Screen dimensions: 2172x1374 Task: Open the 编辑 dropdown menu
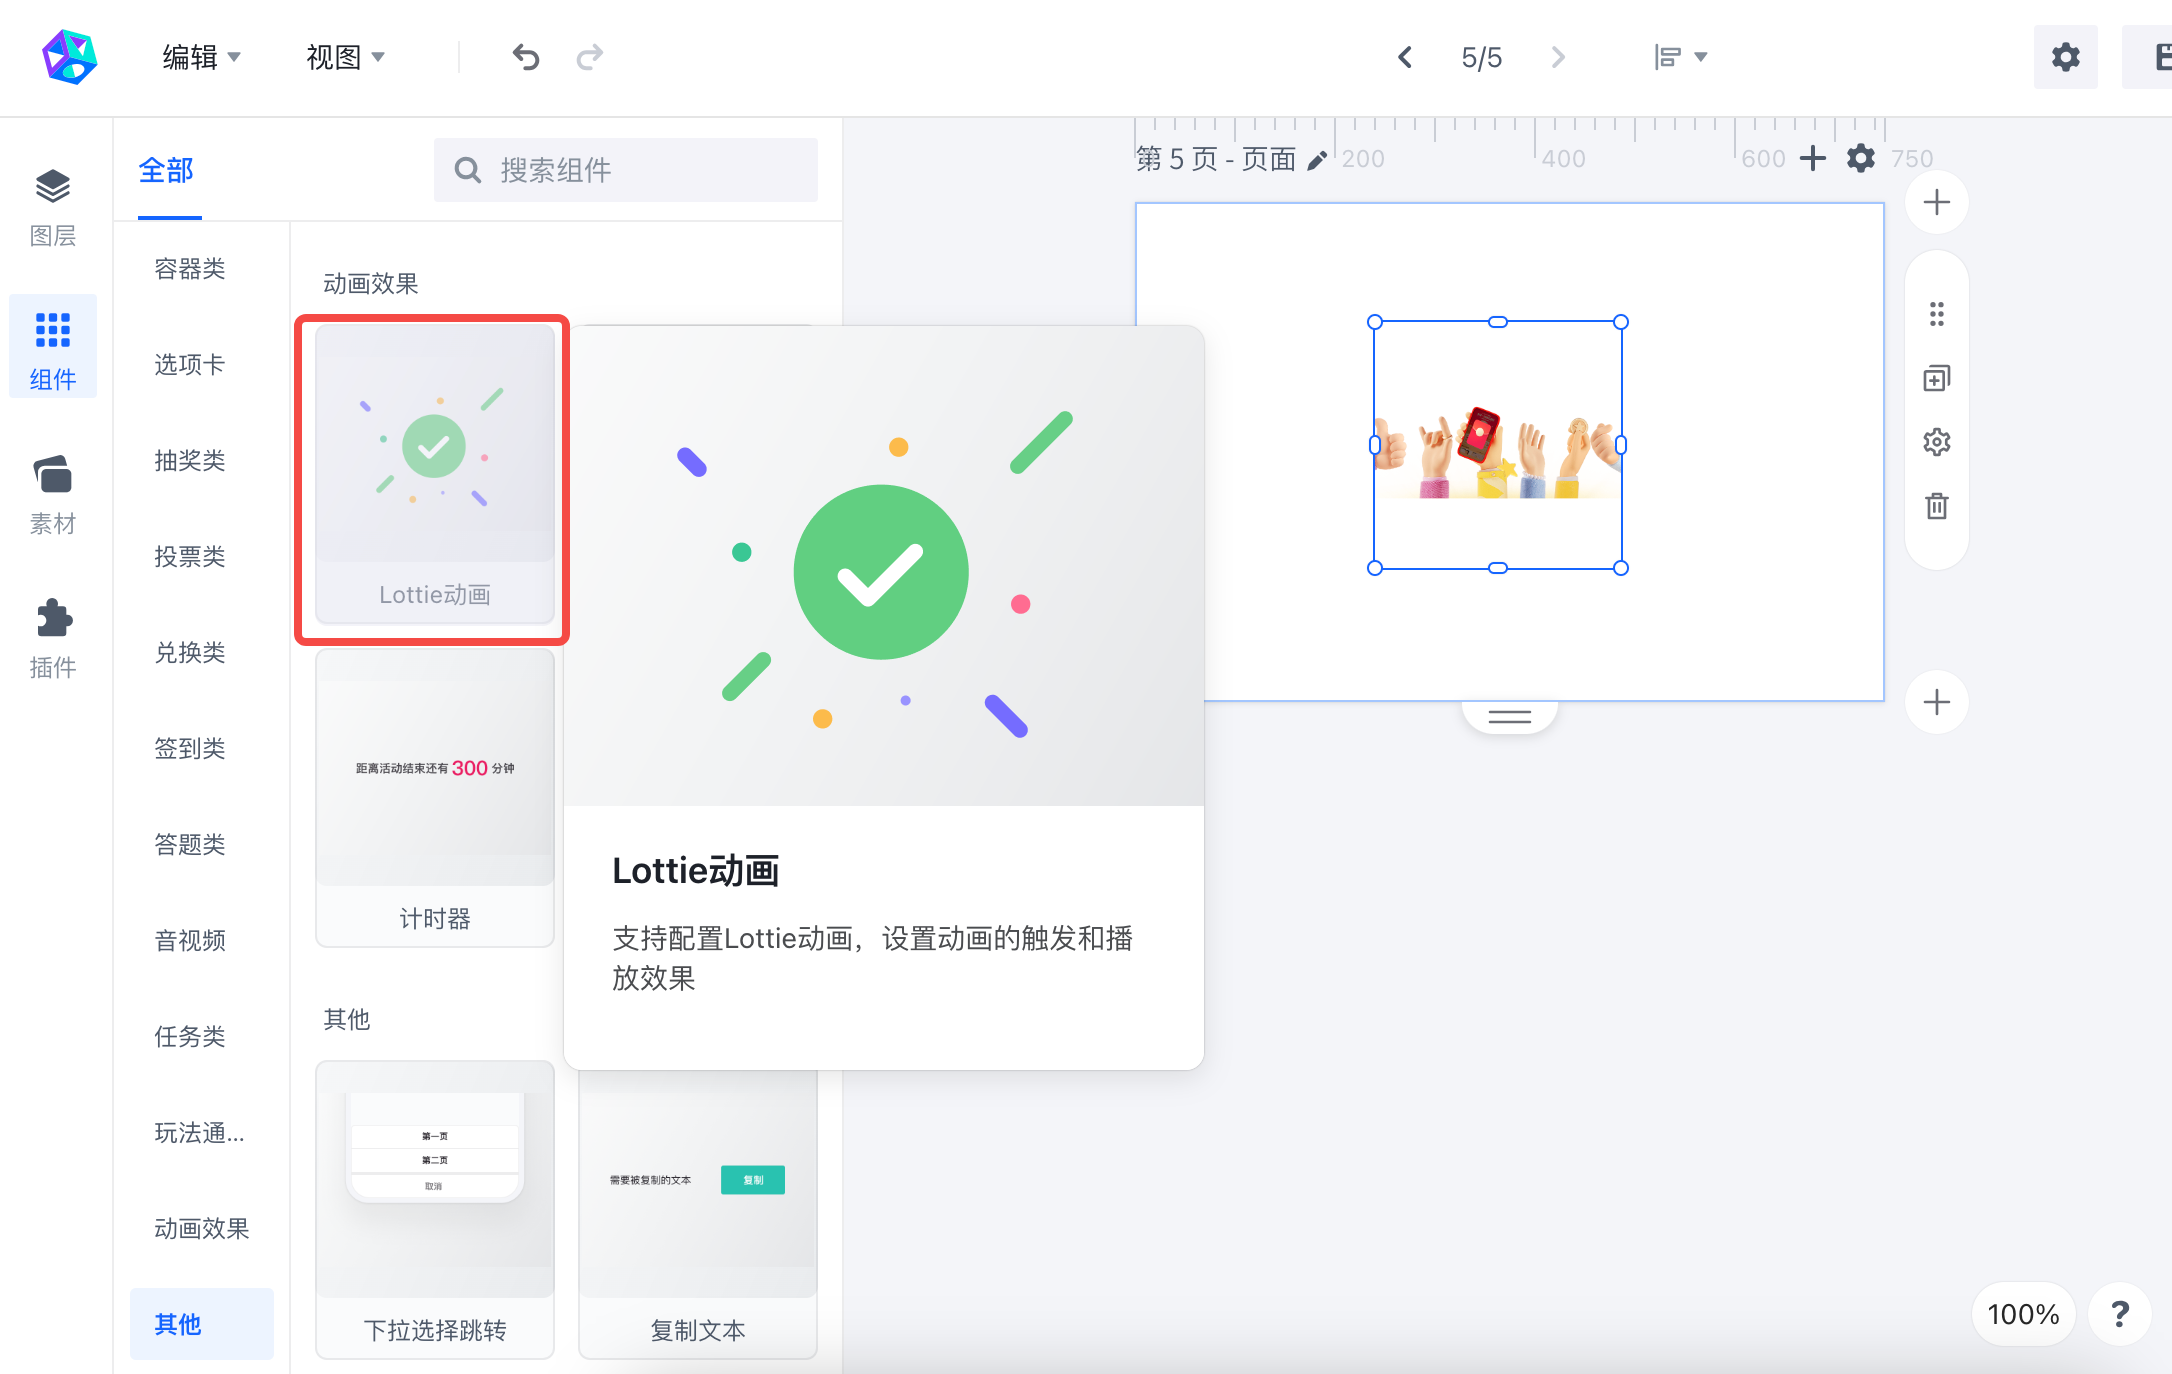[x=201, y=57]
